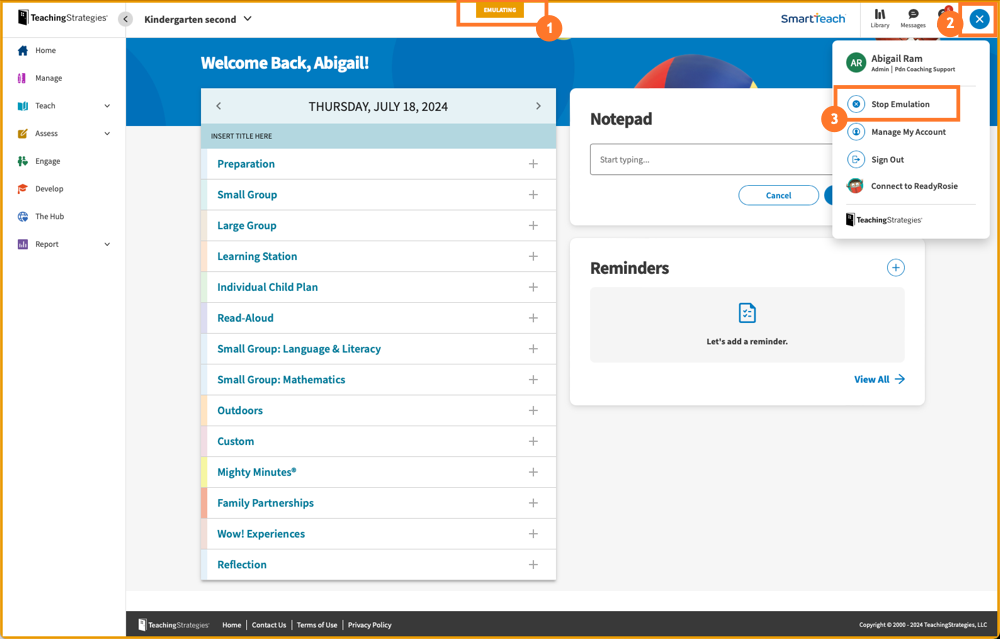1000x639 pixels.
Task: Cancel the notepad entry
Action: 778,195
